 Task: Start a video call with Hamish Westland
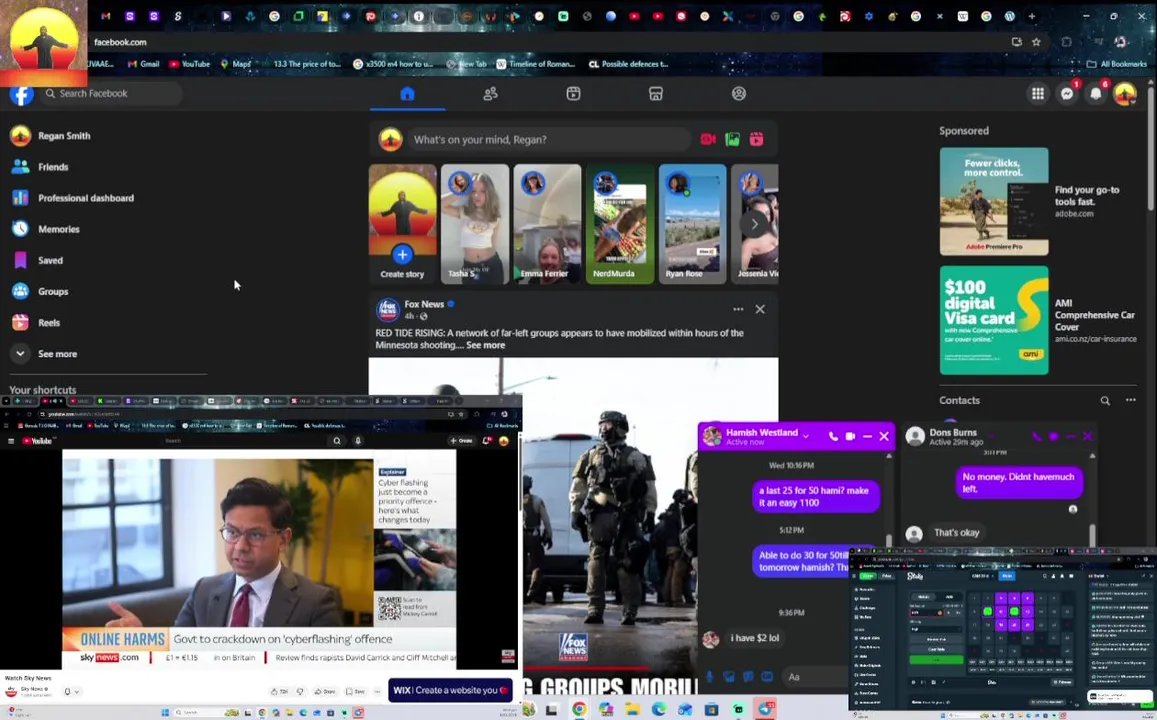[850, 437]
